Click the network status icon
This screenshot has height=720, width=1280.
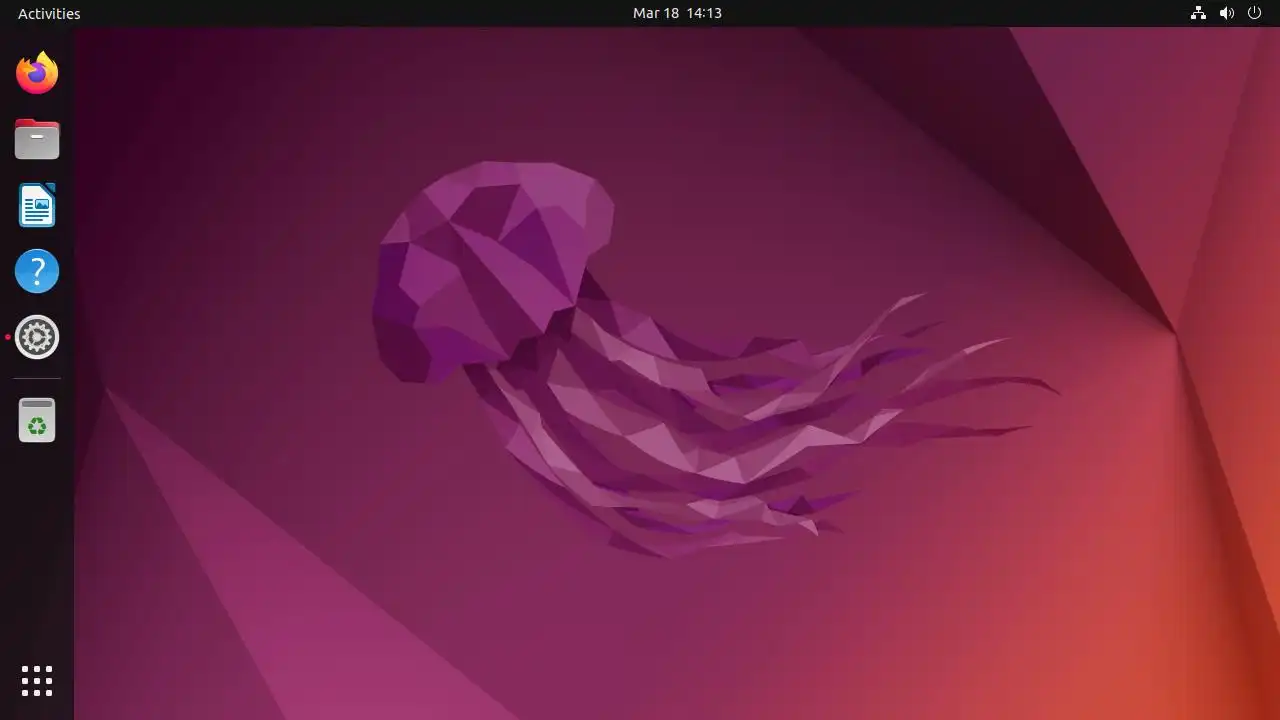click(1198, 13)
